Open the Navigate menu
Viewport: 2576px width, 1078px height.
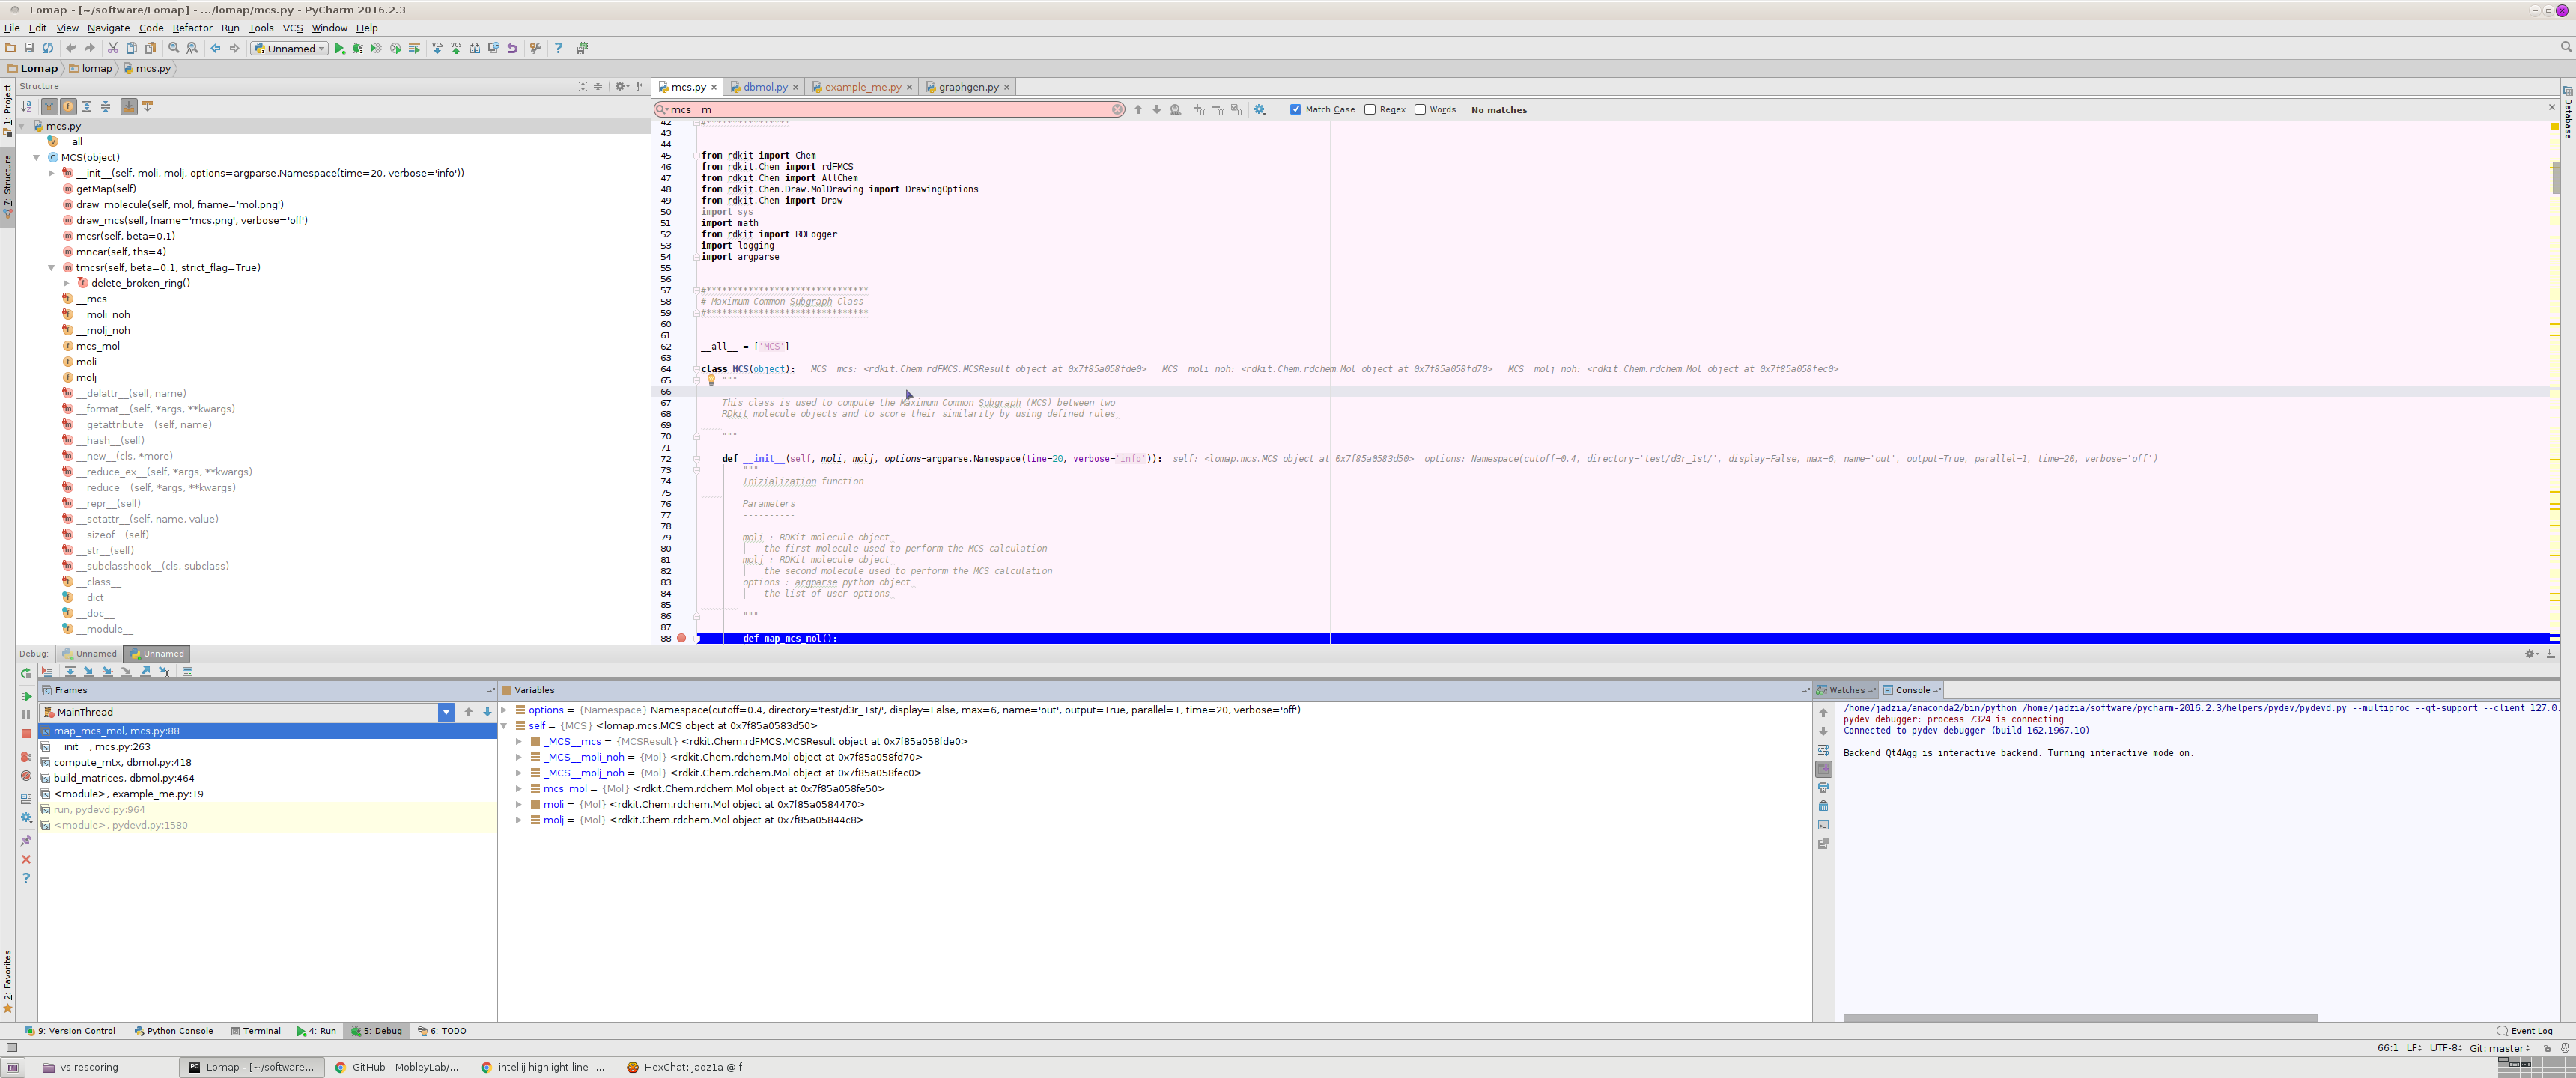point(108,28)
